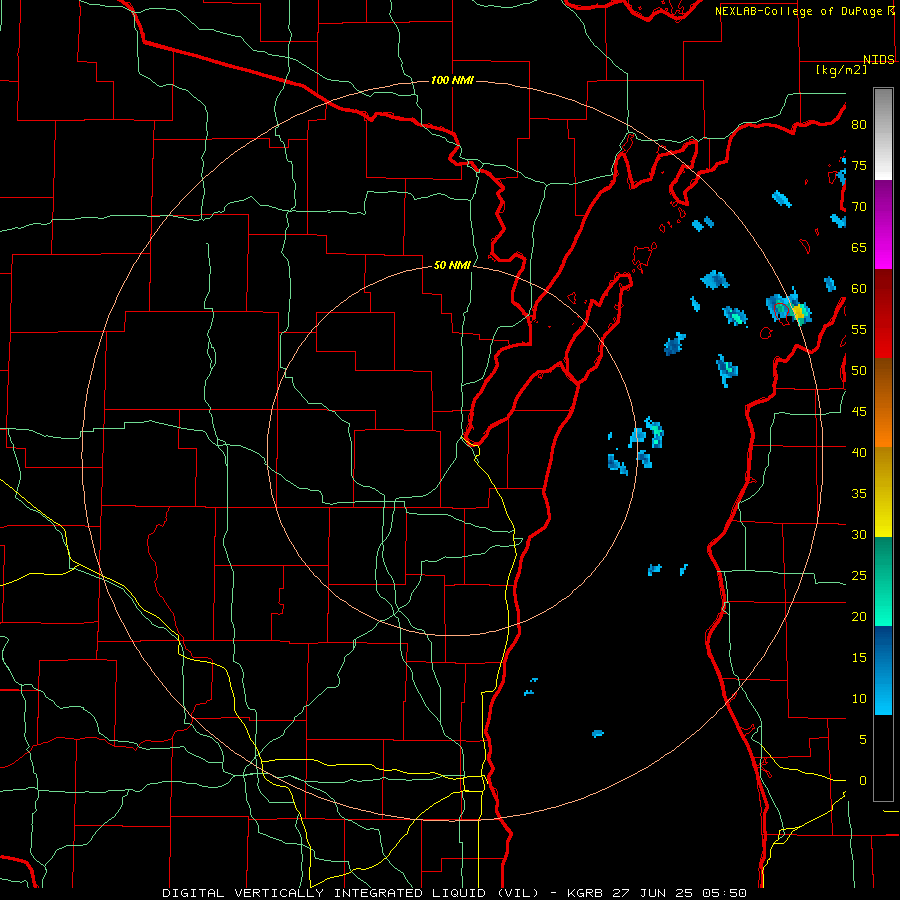The image size is (900, 900).
Task: Click the scale value "5"
Action: tap(863, 740)
